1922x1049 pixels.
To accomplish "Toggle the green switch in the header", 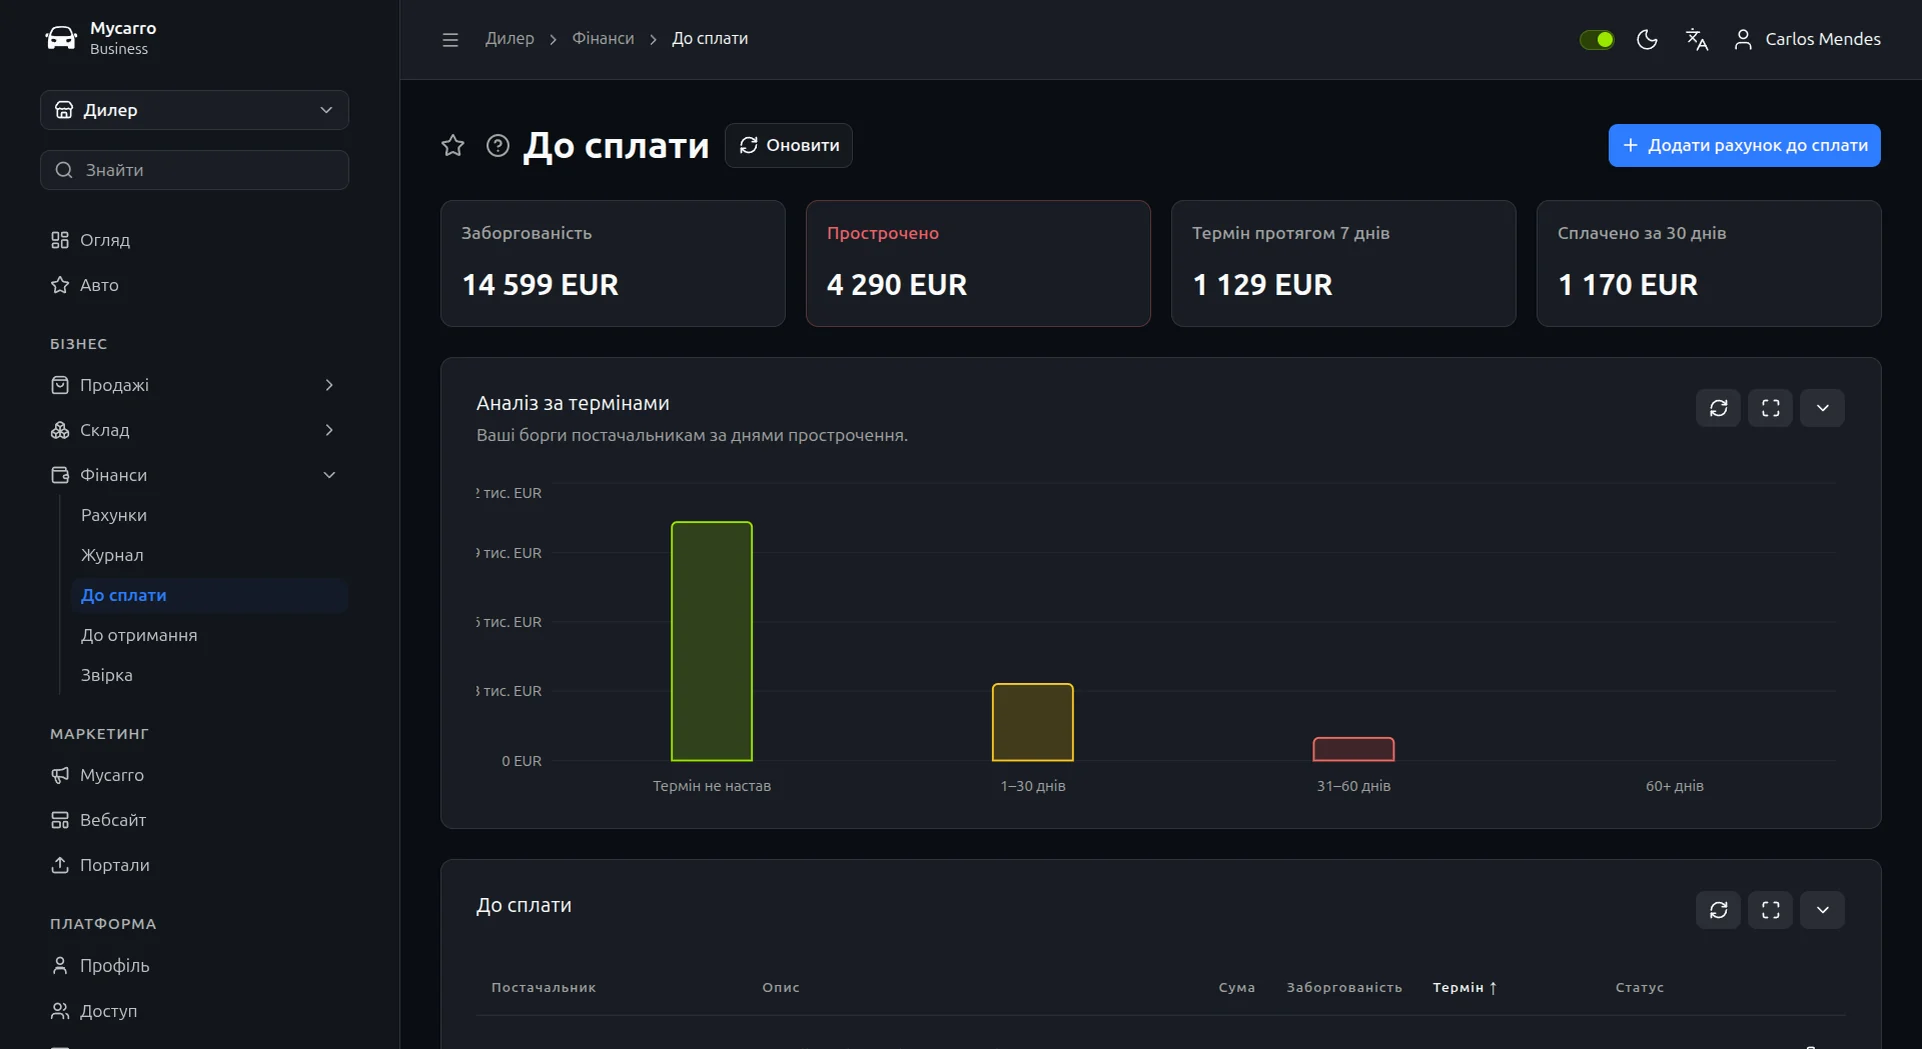I will [1597, 39].
